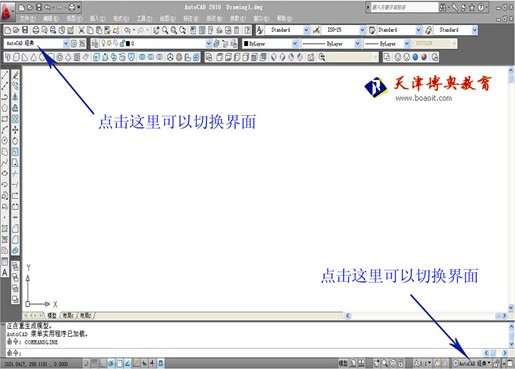The height and width of the screenshot is (369, 515).
Task: Select the Line tool in the draw toolbar
Action: pyautogui.click(x=5, y=75)
